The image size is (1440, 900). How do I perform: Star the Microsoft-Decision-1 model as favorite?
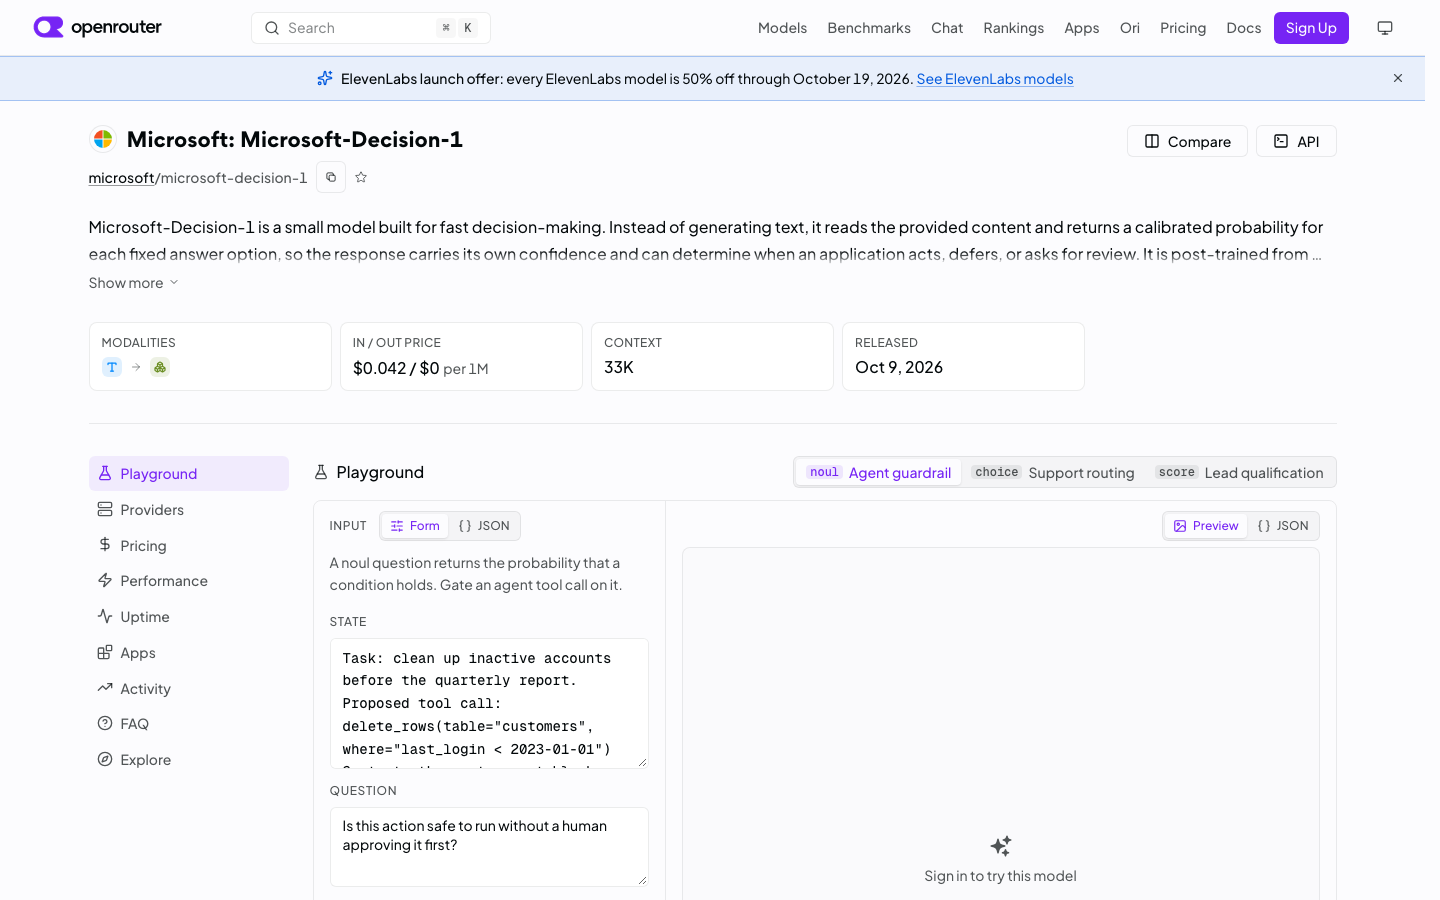(x=361, y=177)
